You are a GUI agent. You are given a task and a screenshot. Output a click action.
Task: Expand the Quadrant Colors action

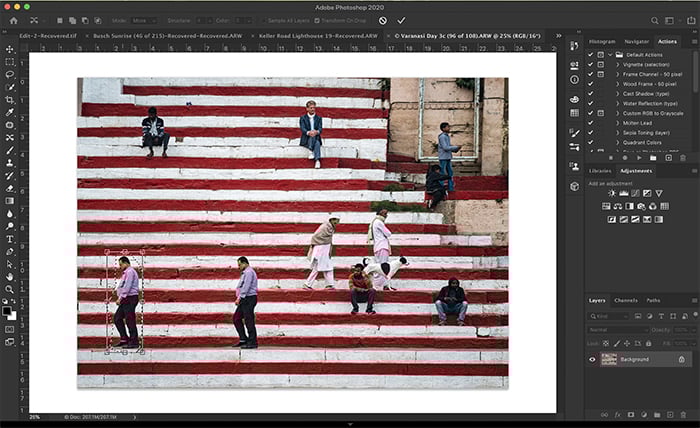coord(618,142)
